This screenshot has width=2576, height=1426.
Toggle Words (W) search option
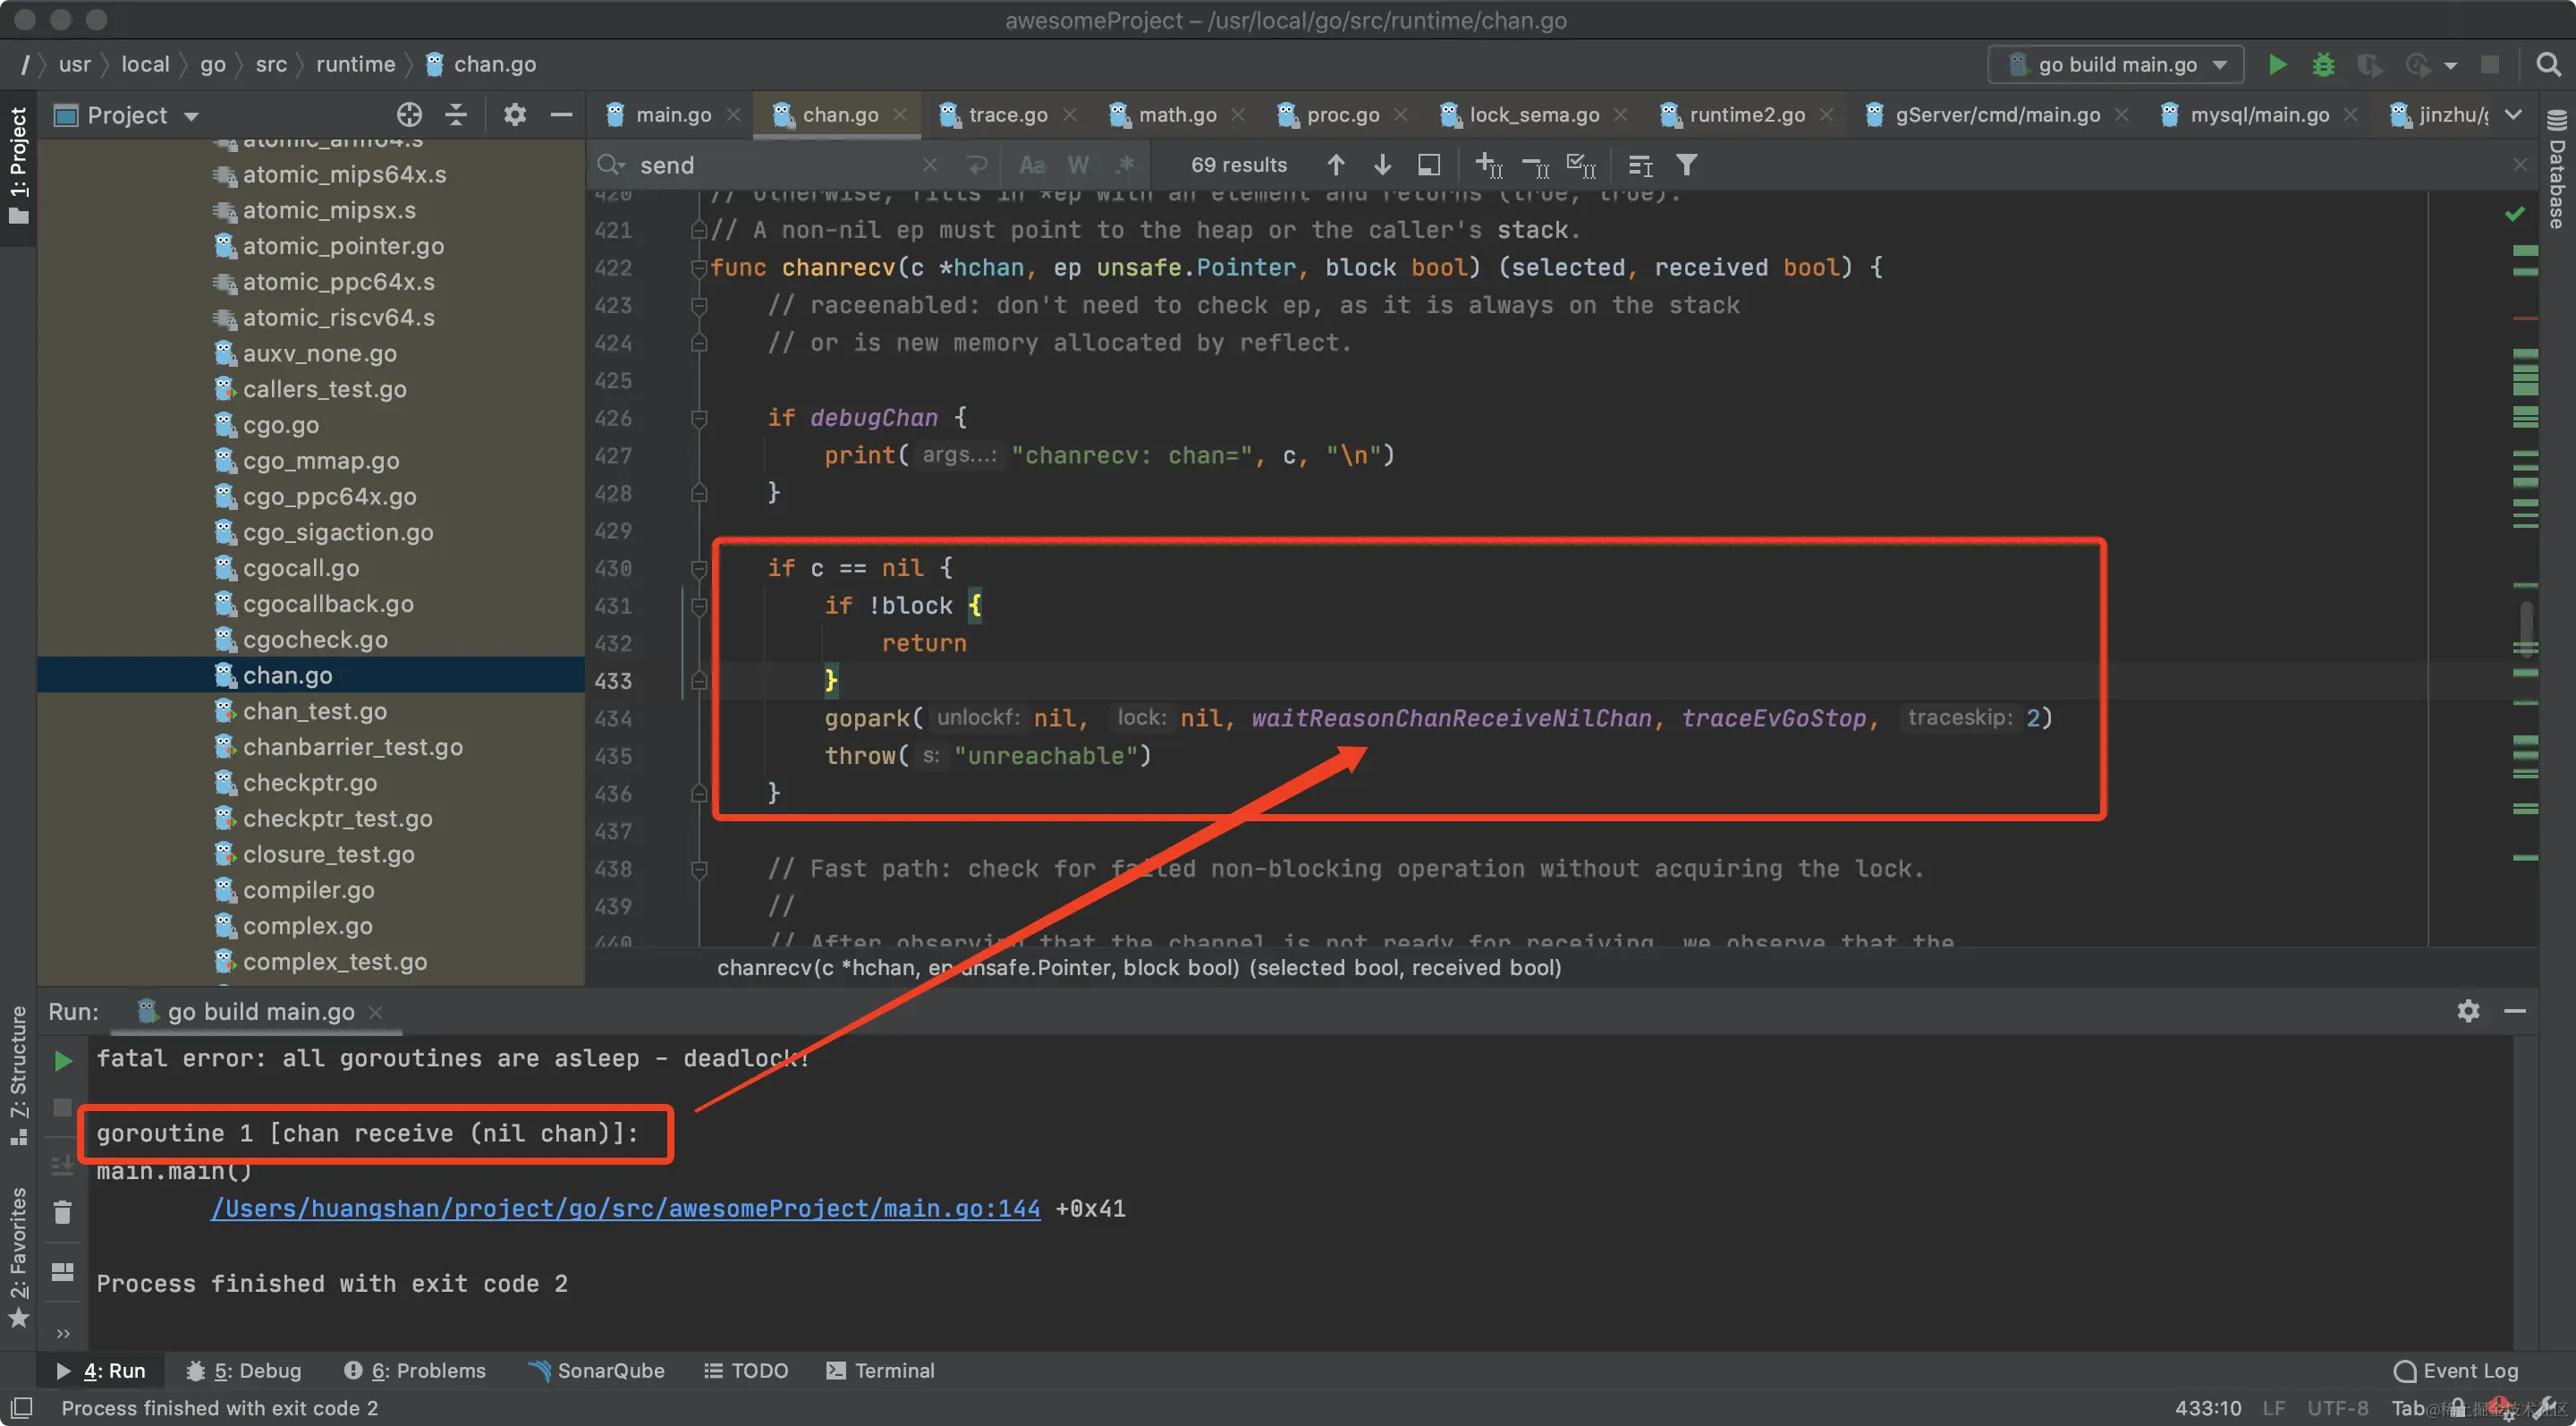(x=1078, y=165)
